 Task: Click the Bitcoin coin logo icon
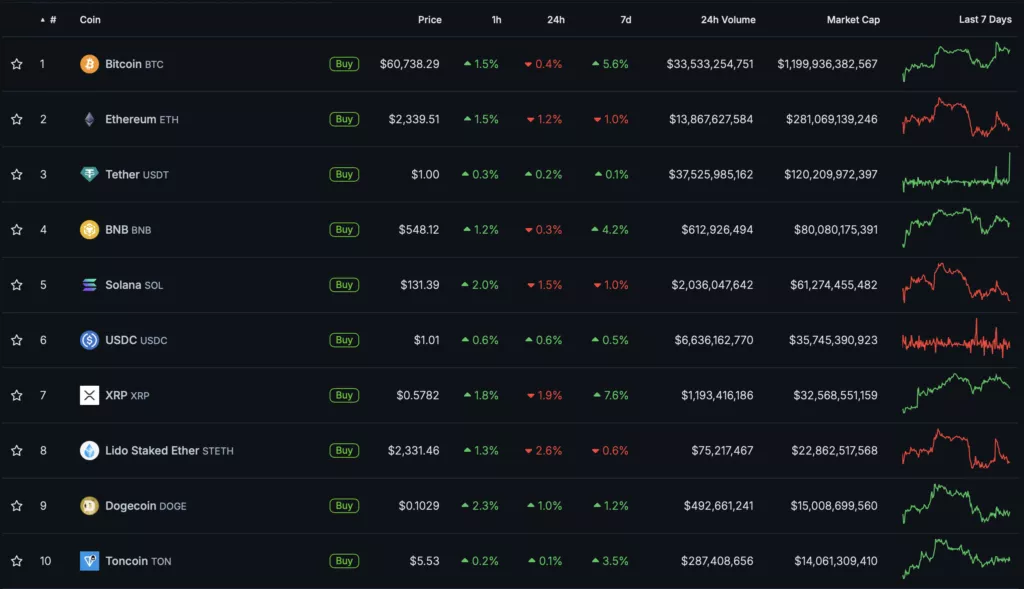[x=89, y=64]
